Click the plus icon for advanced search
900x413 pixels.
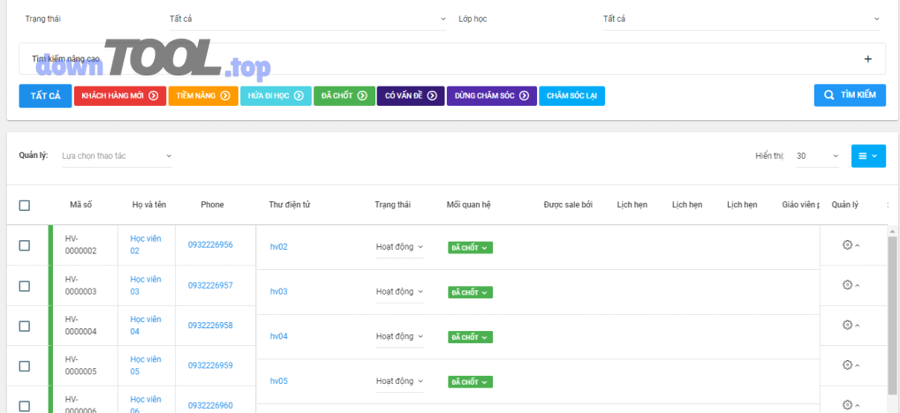pyautogui.click(x=867, y=59)
